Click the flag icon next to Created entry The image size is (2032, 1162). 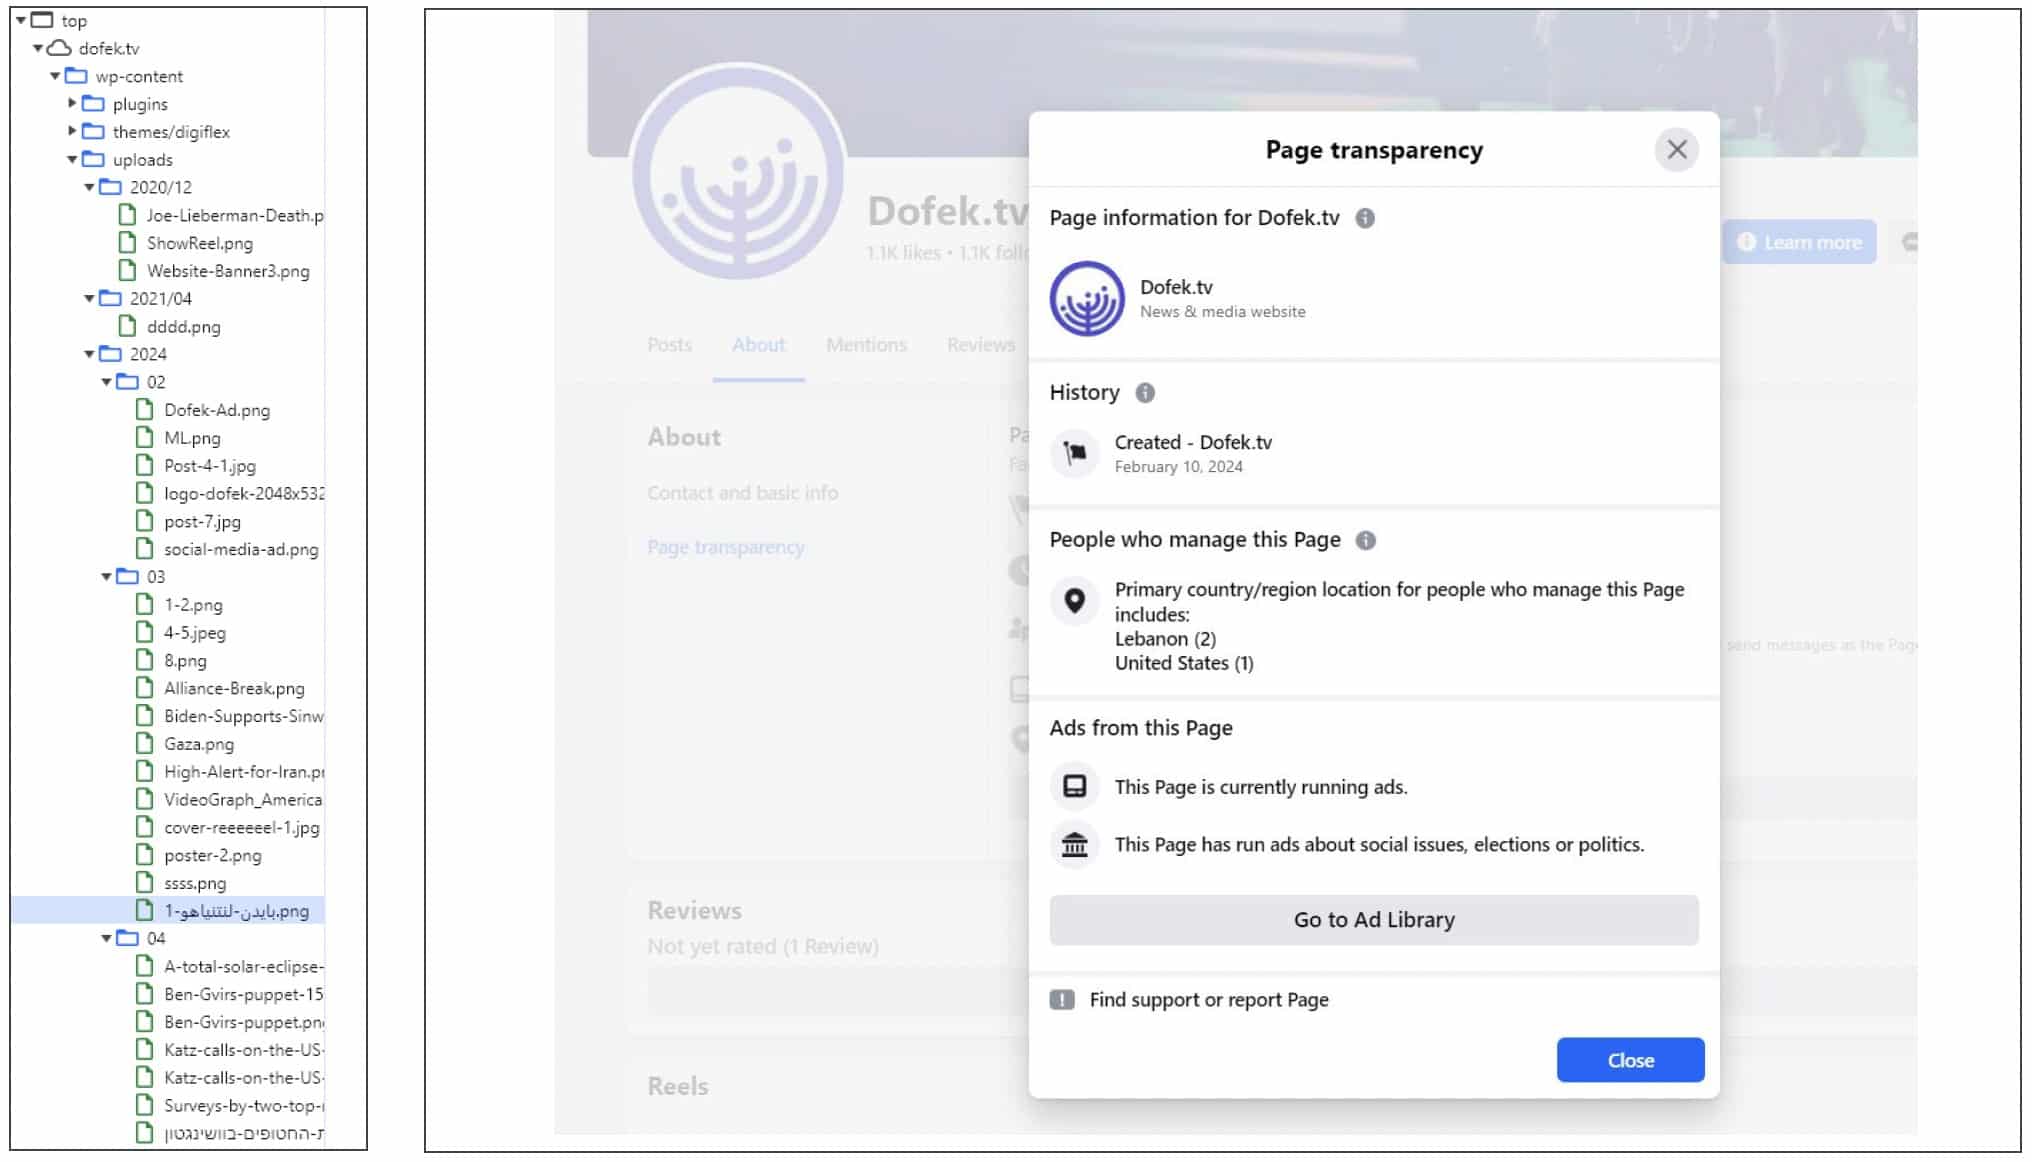[1075, 453]
